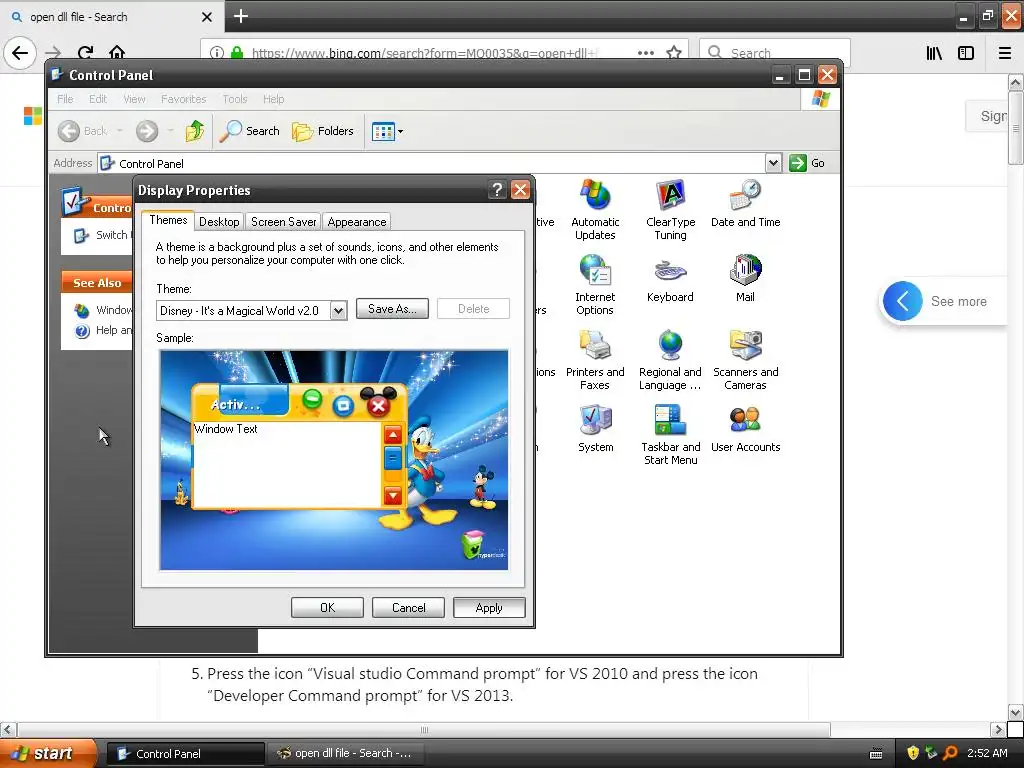The height and width of the screenshot is (768, 1024).
Task: Expand the Address bar dropdown
Action: click(773, 163)
